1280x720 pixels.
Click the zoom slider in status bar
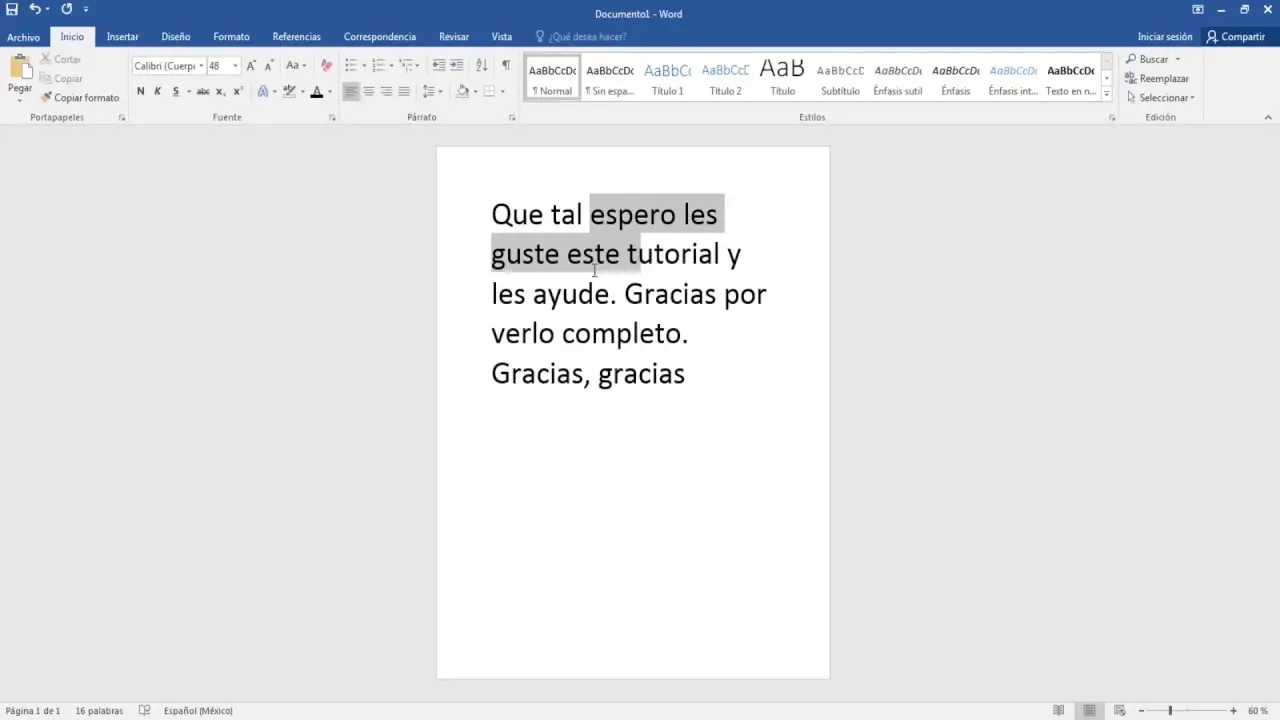(x=1170, y=711)
